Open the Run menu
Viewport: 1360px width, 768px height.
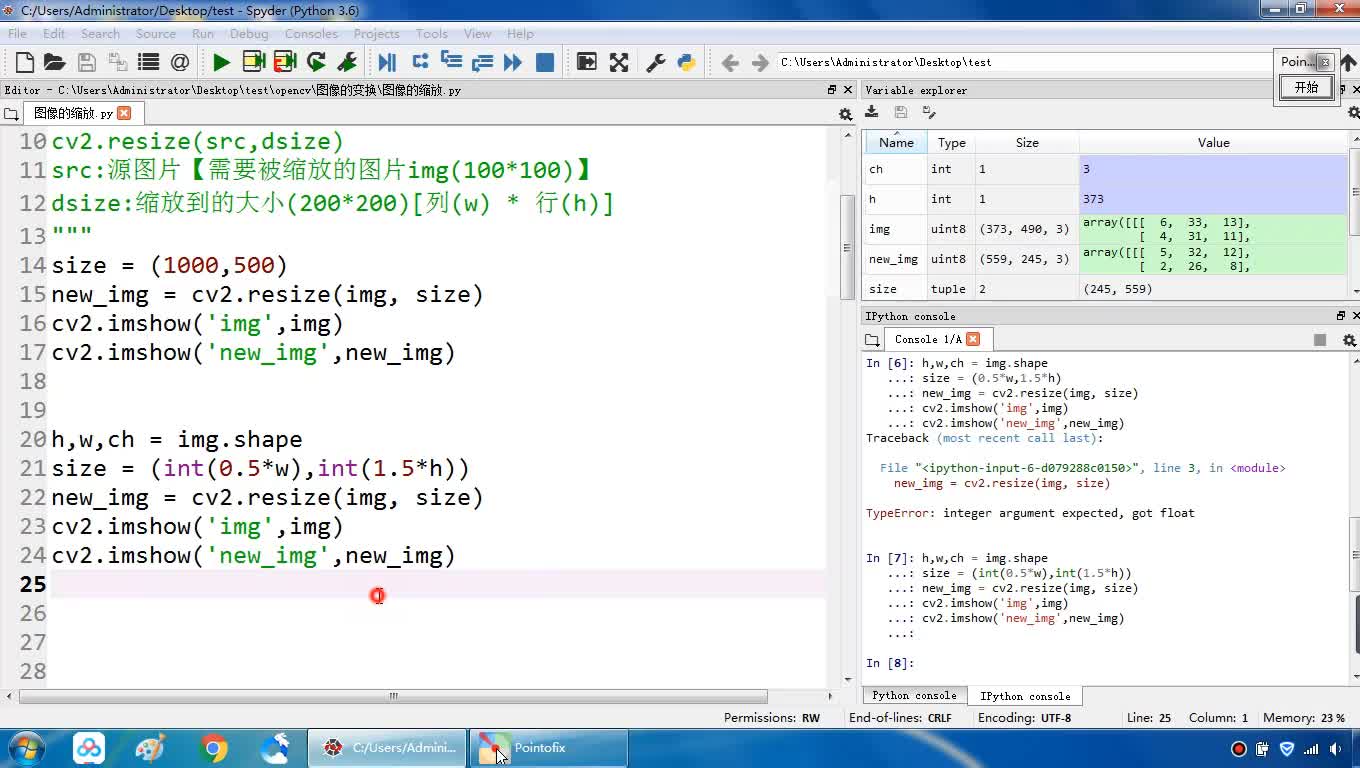(x=203, y=33)
